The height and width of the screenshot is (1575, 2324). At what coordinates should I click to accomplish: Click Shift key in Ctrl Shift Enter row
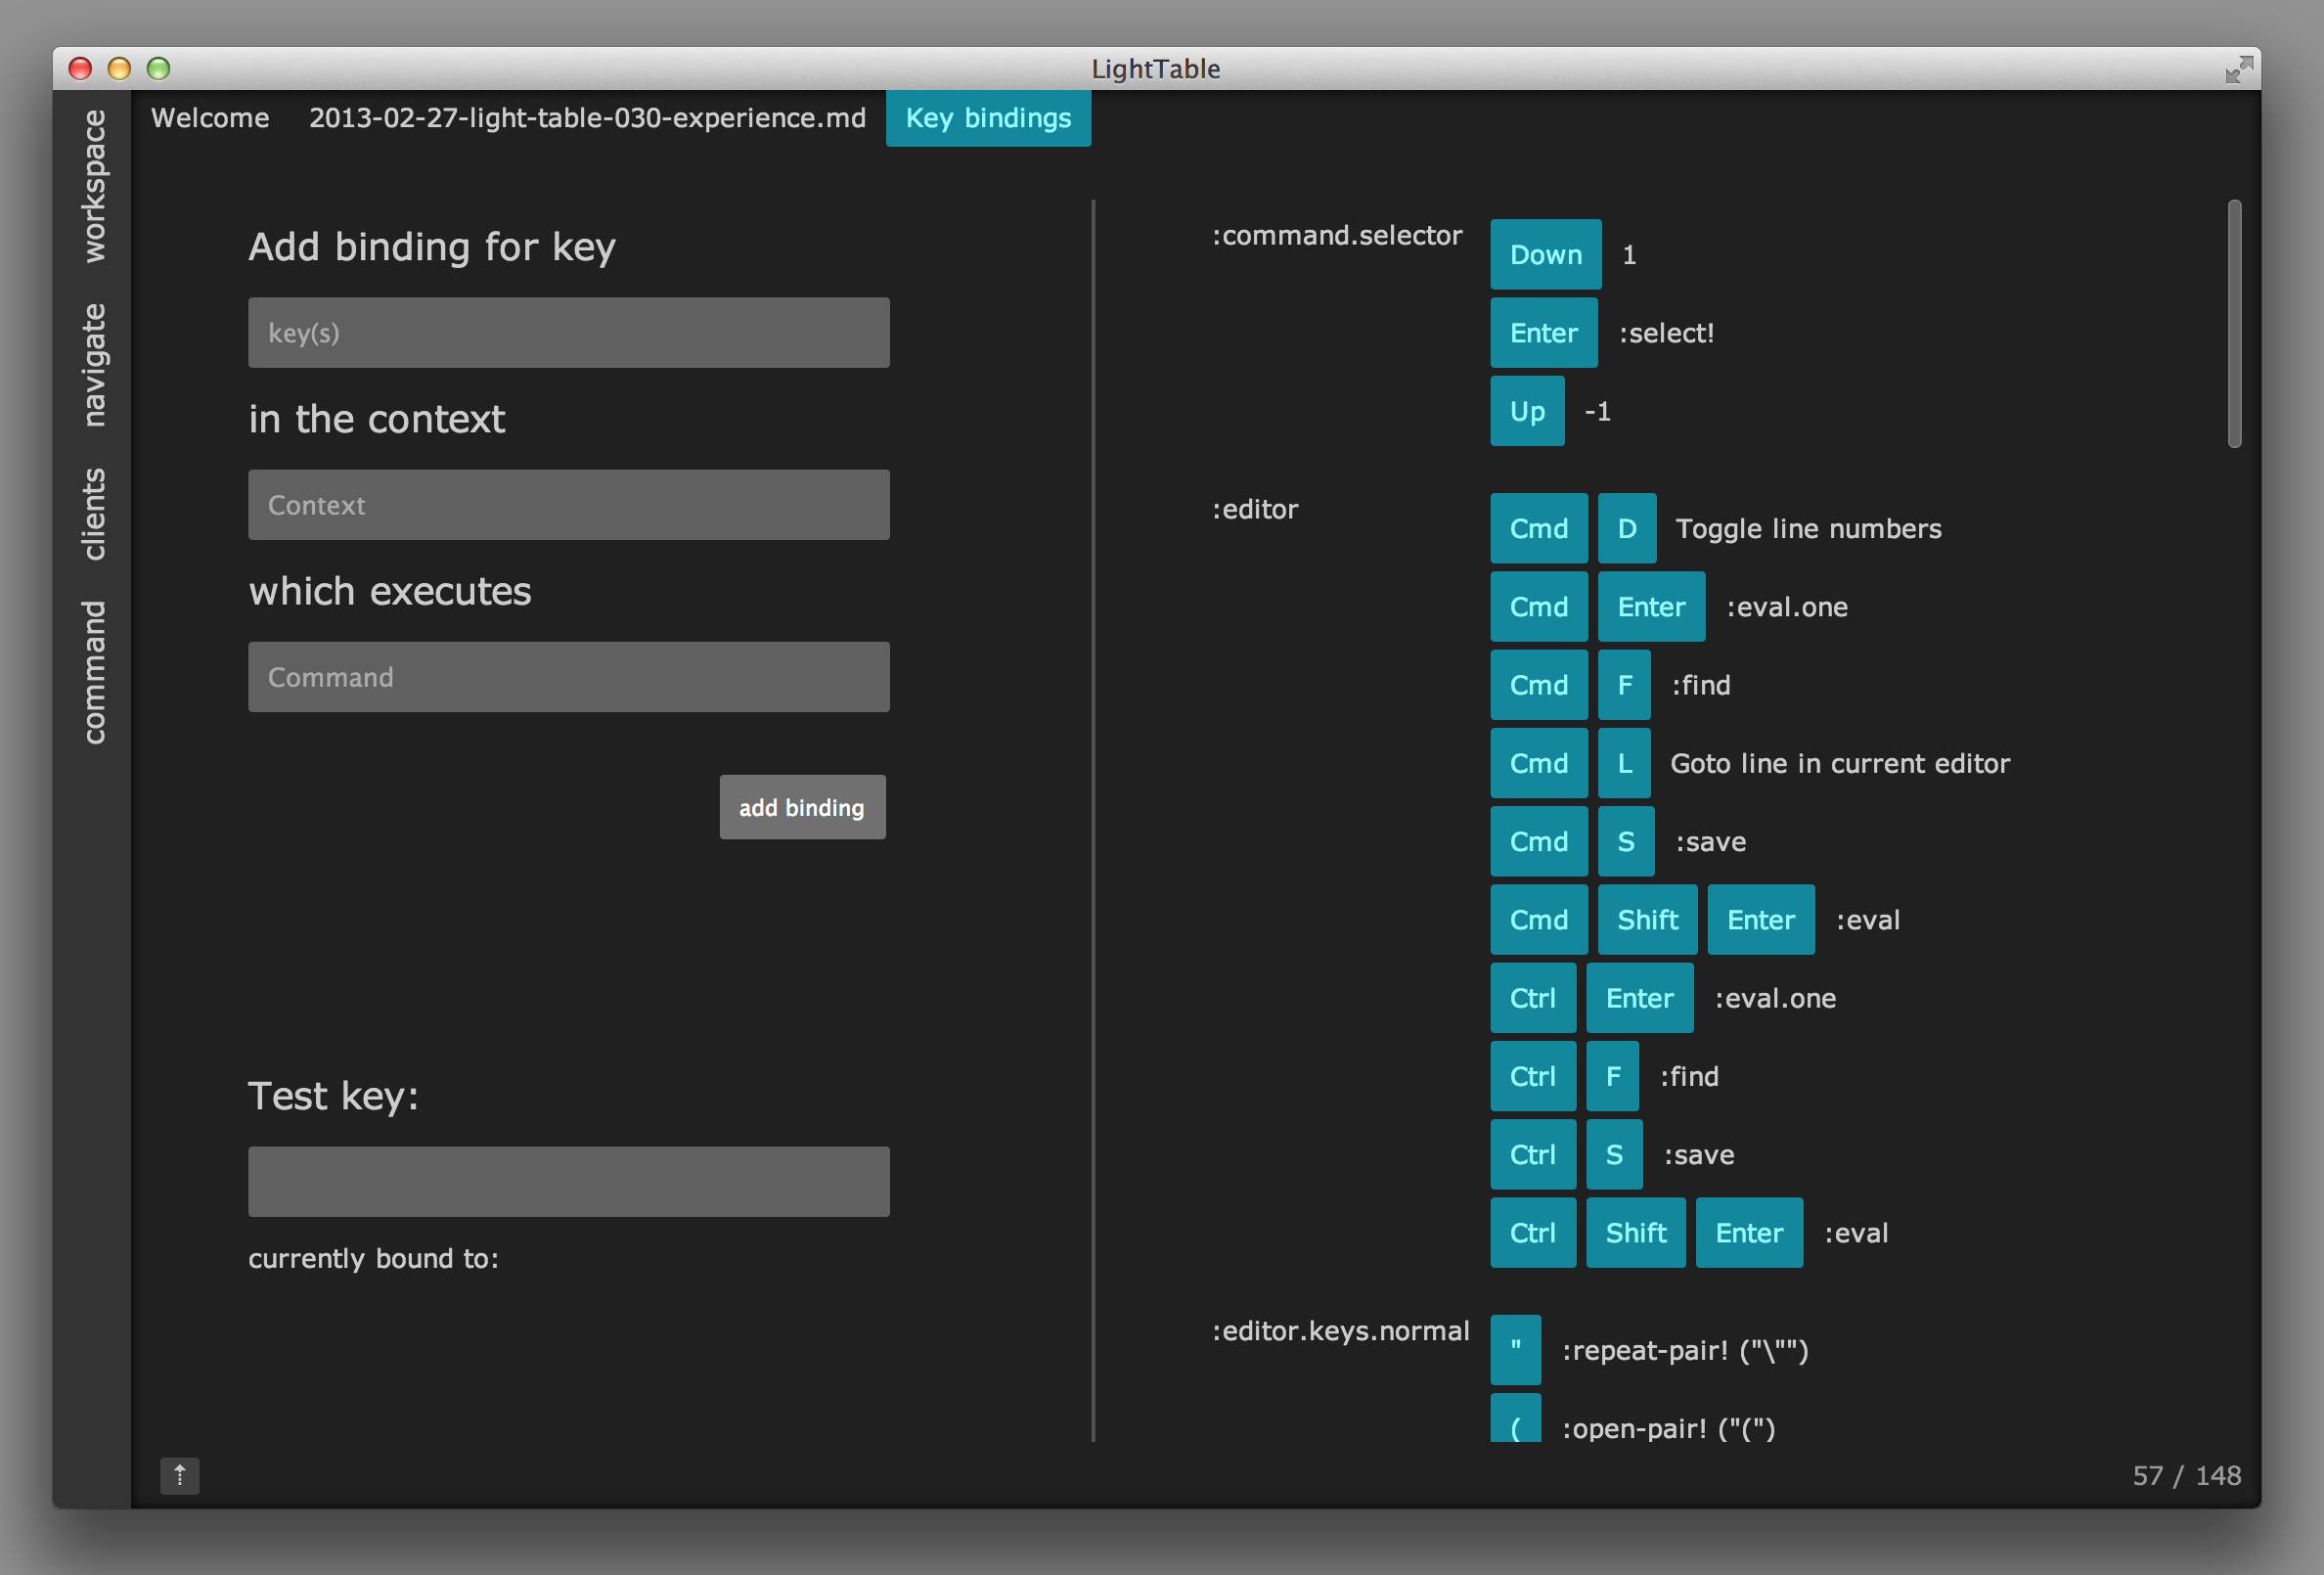1636,1232
